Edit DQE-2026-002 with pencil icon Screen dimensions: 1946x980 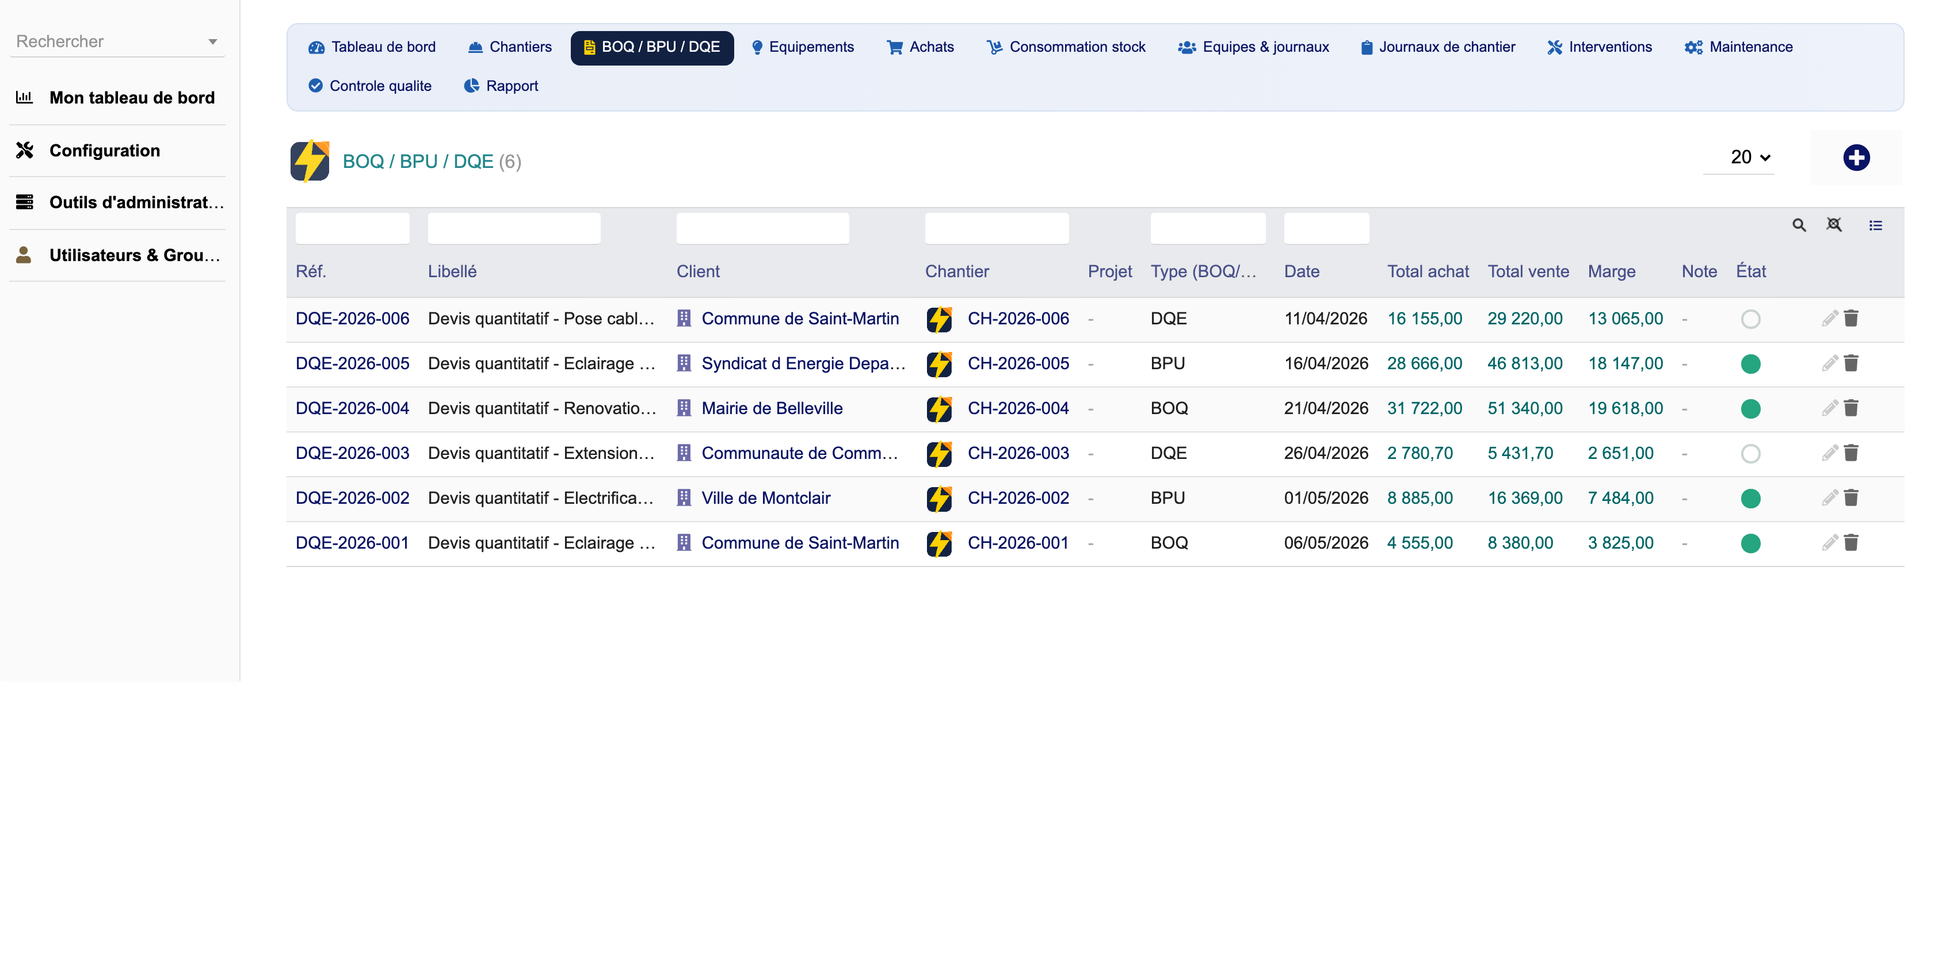tap(1829, 499)
